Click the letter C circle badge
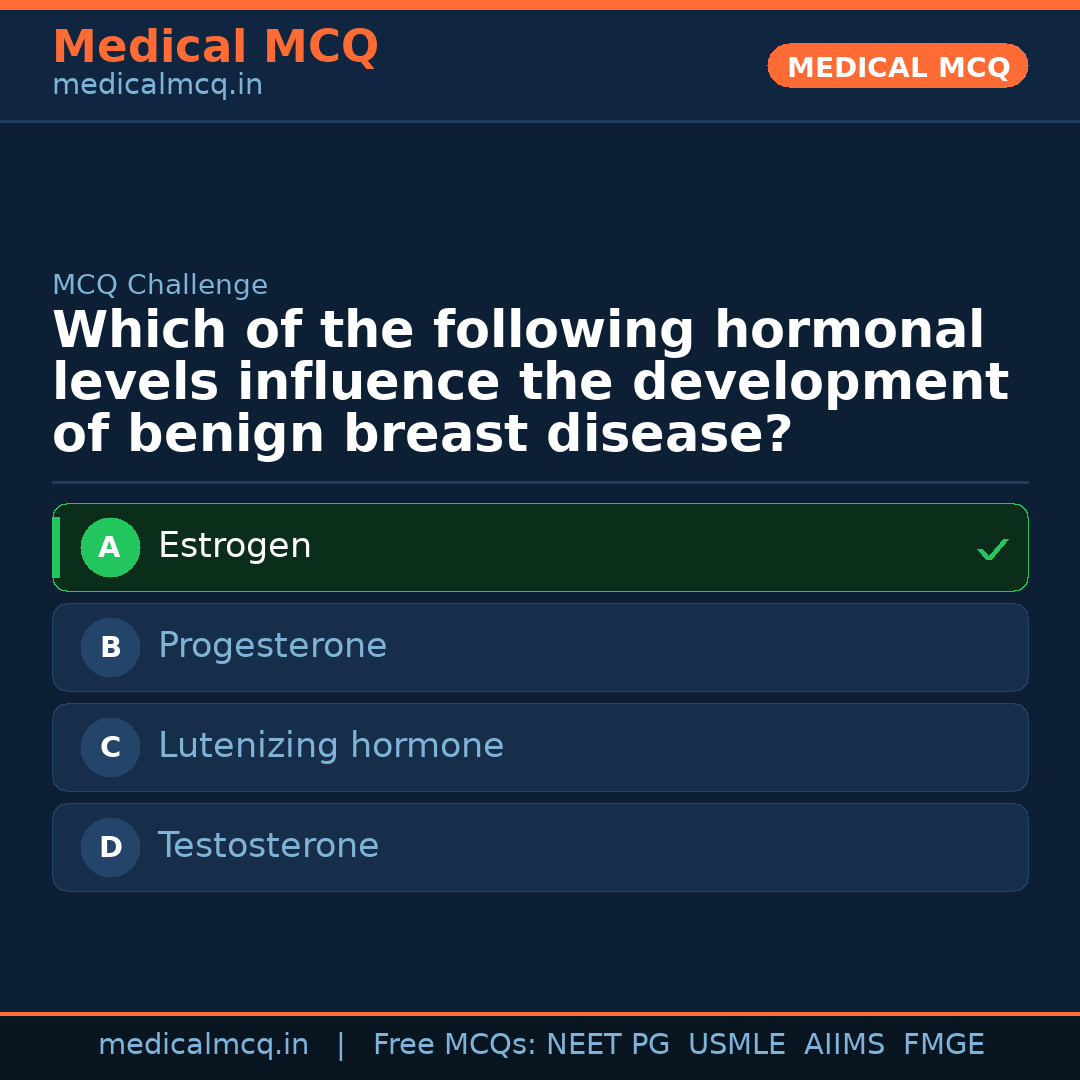The height and width of the screenshot is (1080, 1080). point(110,748)
